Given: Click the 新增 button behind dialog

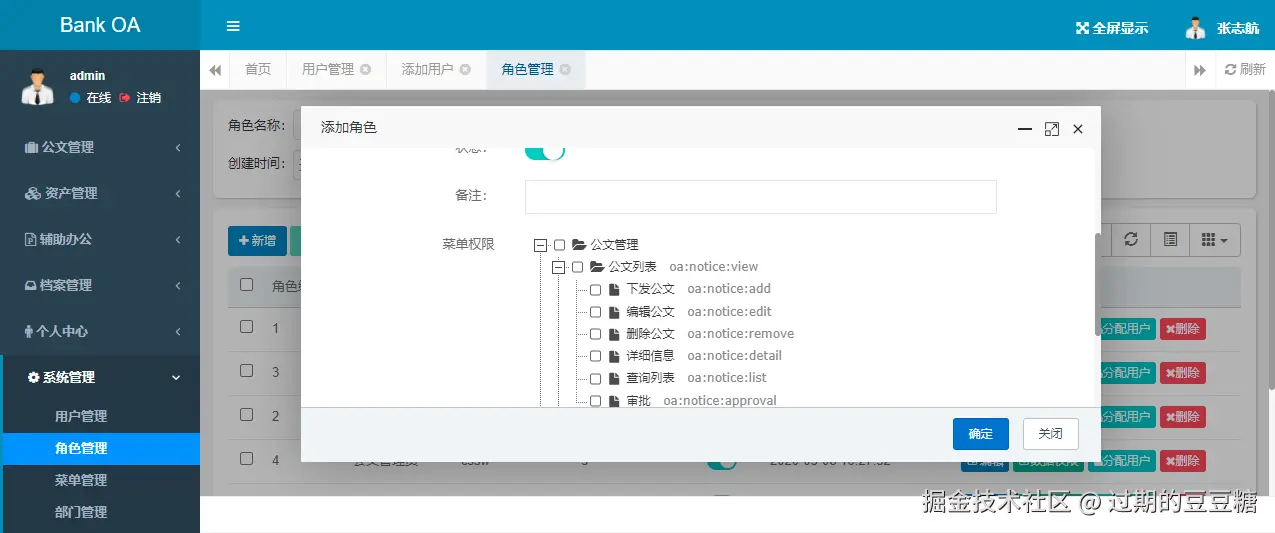Looking at the screenshot, I should click(257, 241).
